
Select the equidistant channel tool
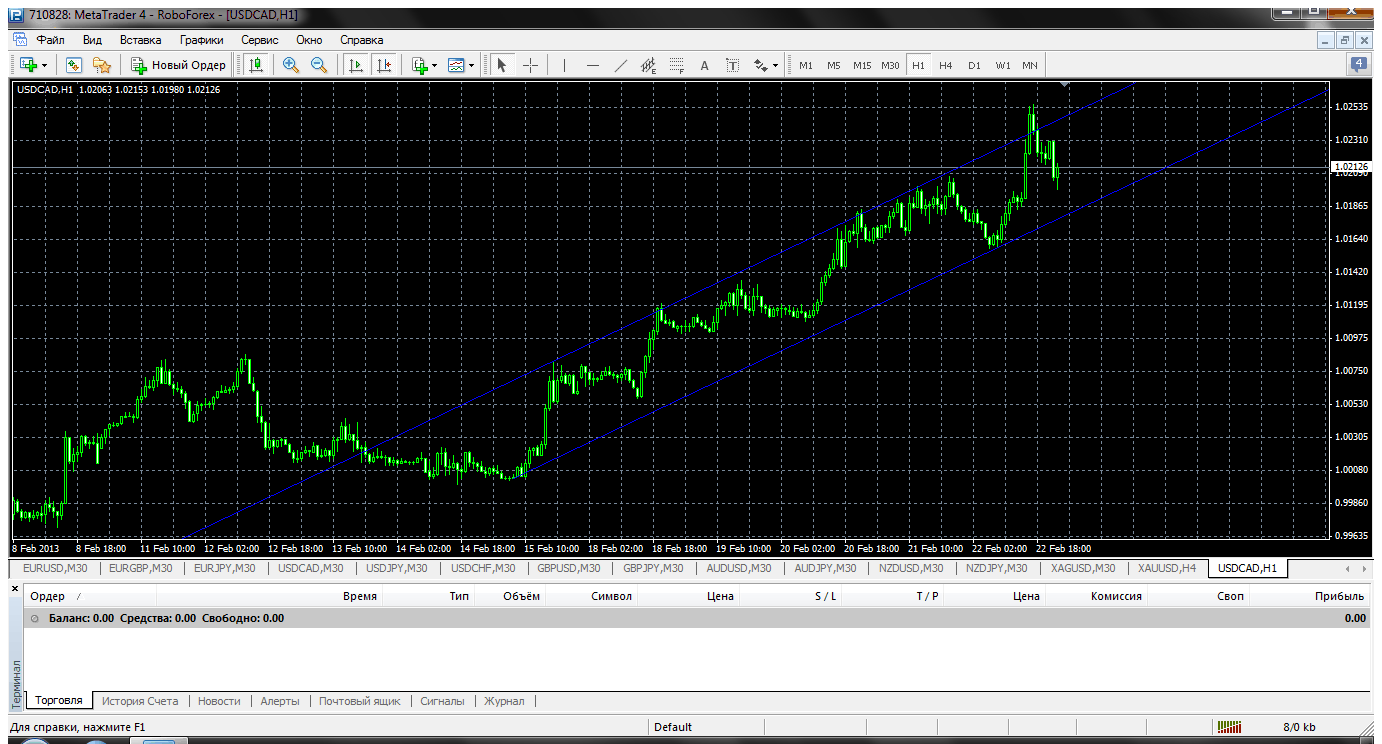pos(648,65)
